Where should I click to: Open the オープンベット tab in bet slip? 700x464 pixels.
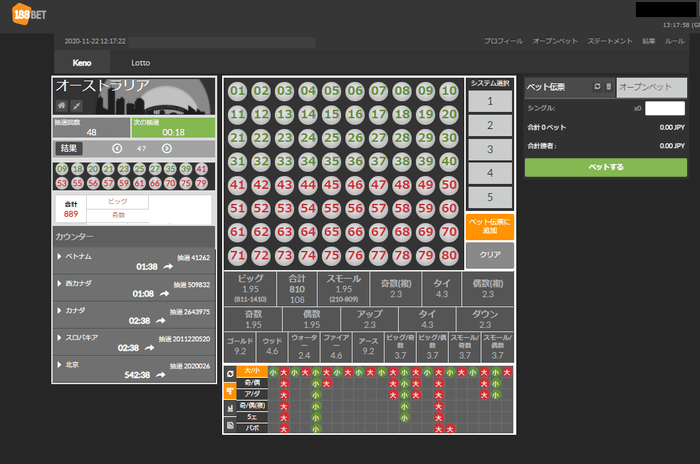[x=651, y=88]
